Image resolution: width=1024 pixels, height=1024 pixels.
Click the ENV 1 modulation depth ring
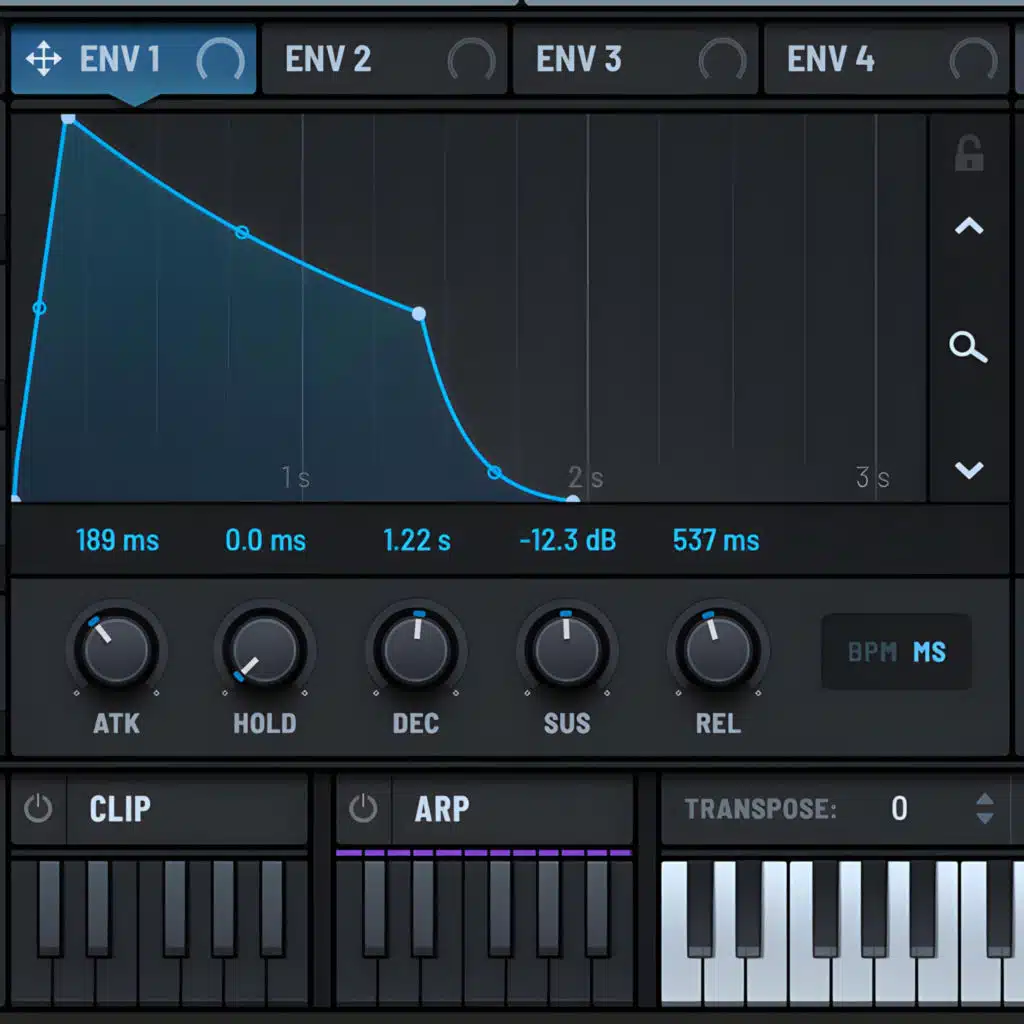click(x=220, y=62)
